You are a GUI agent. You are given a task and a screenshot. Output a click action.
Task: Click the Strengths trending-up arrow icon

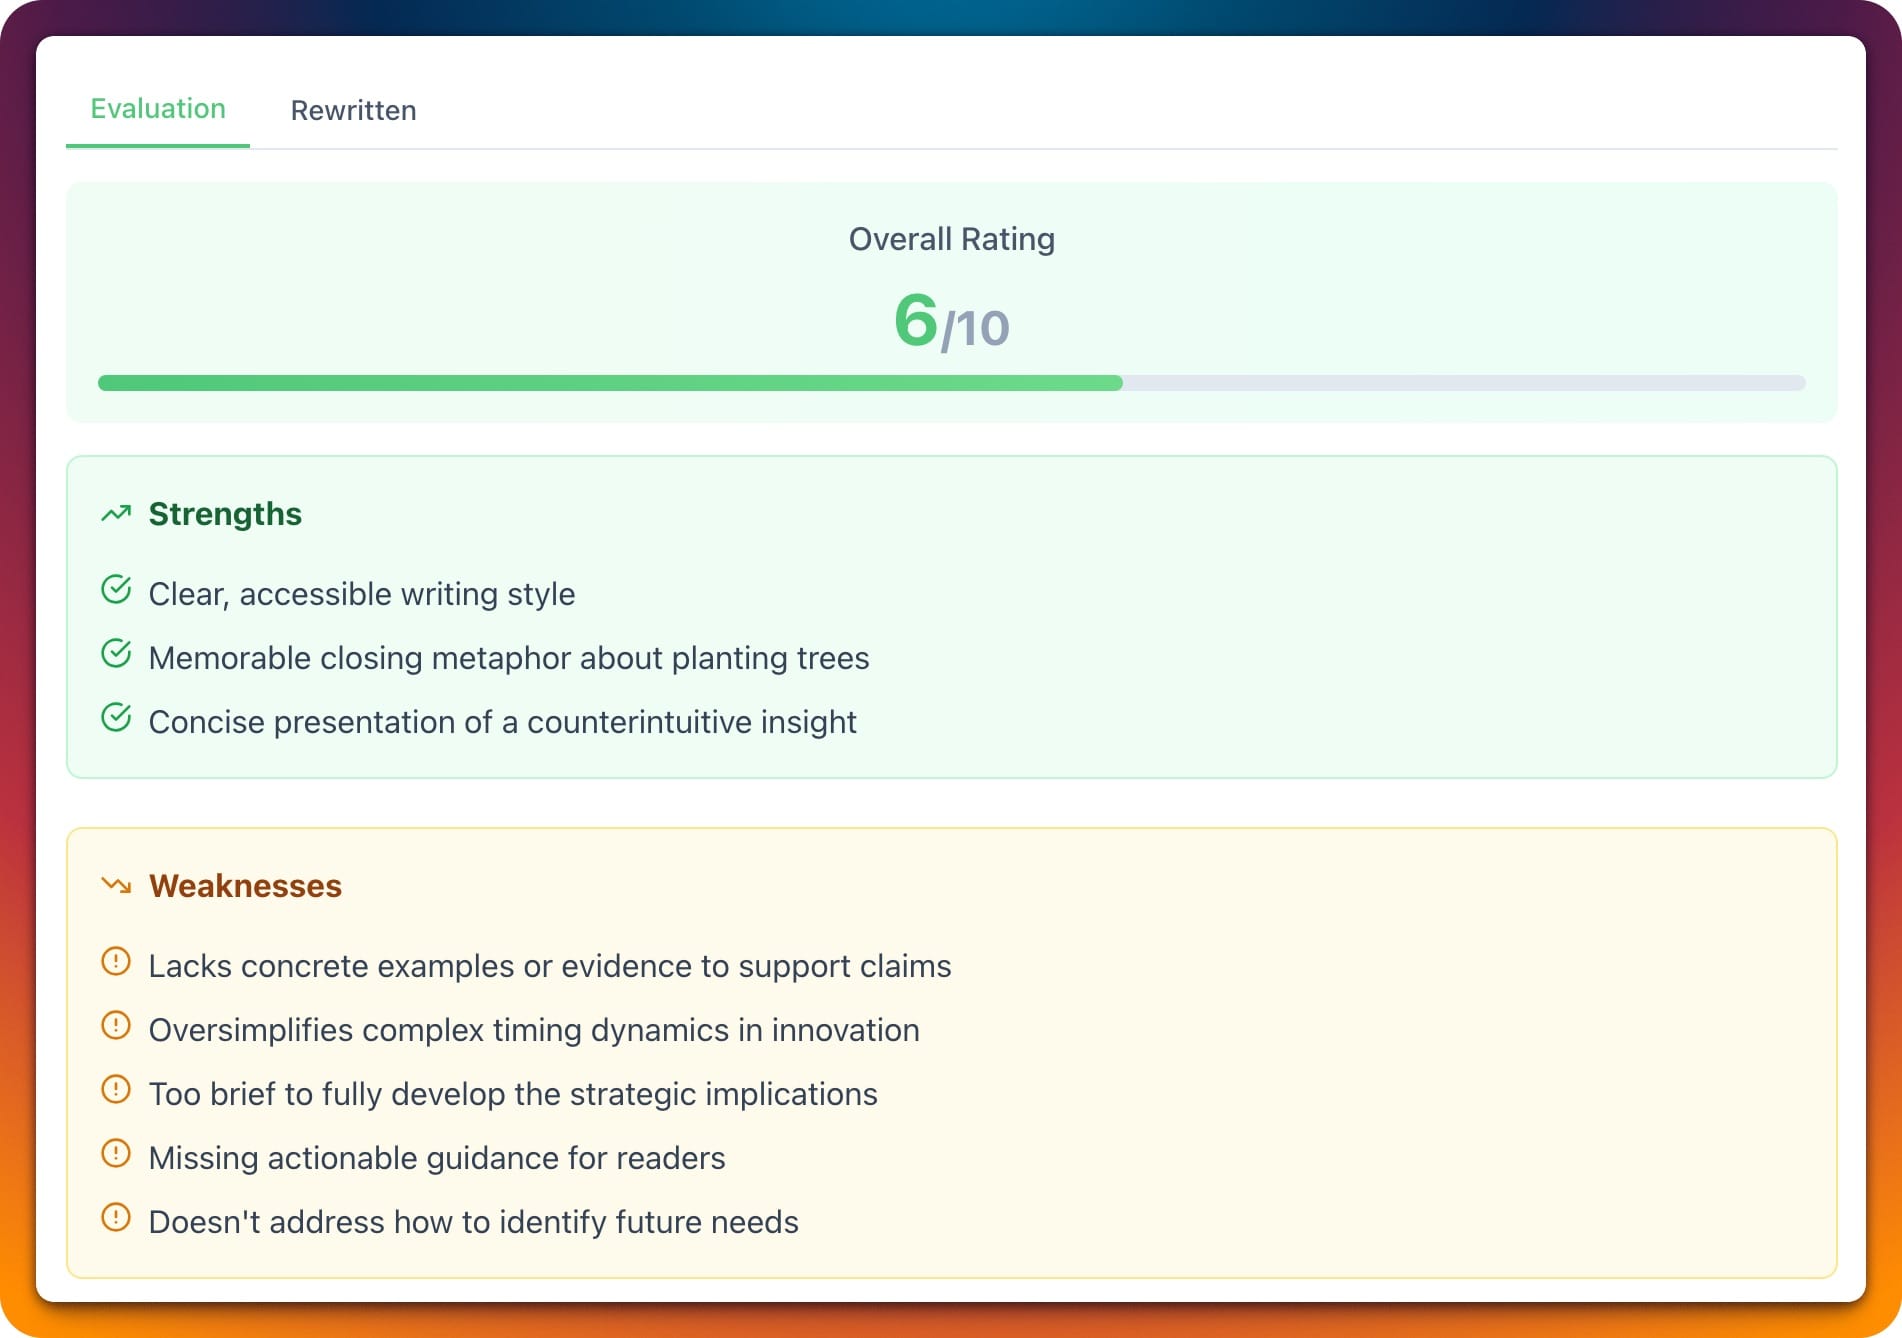pos(116,514)
